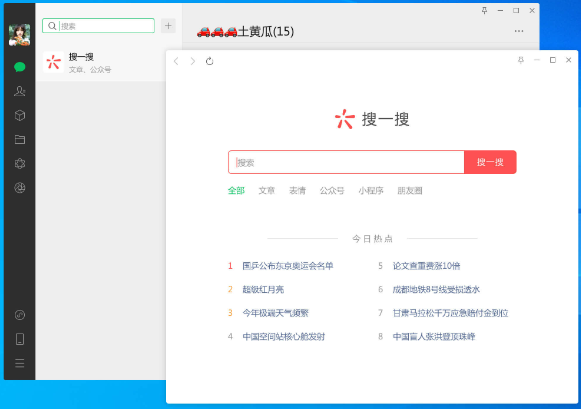The height and width of the screenshot is (409, 581).
Task: Click the 搜一搜 logo heading
Action: (372, 119)
